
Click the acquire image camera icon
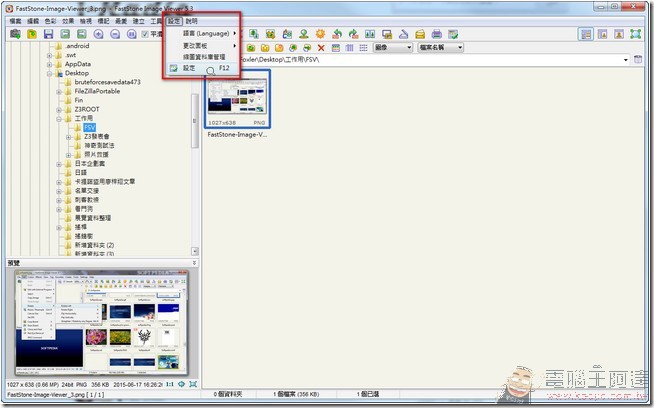point(15,34)
